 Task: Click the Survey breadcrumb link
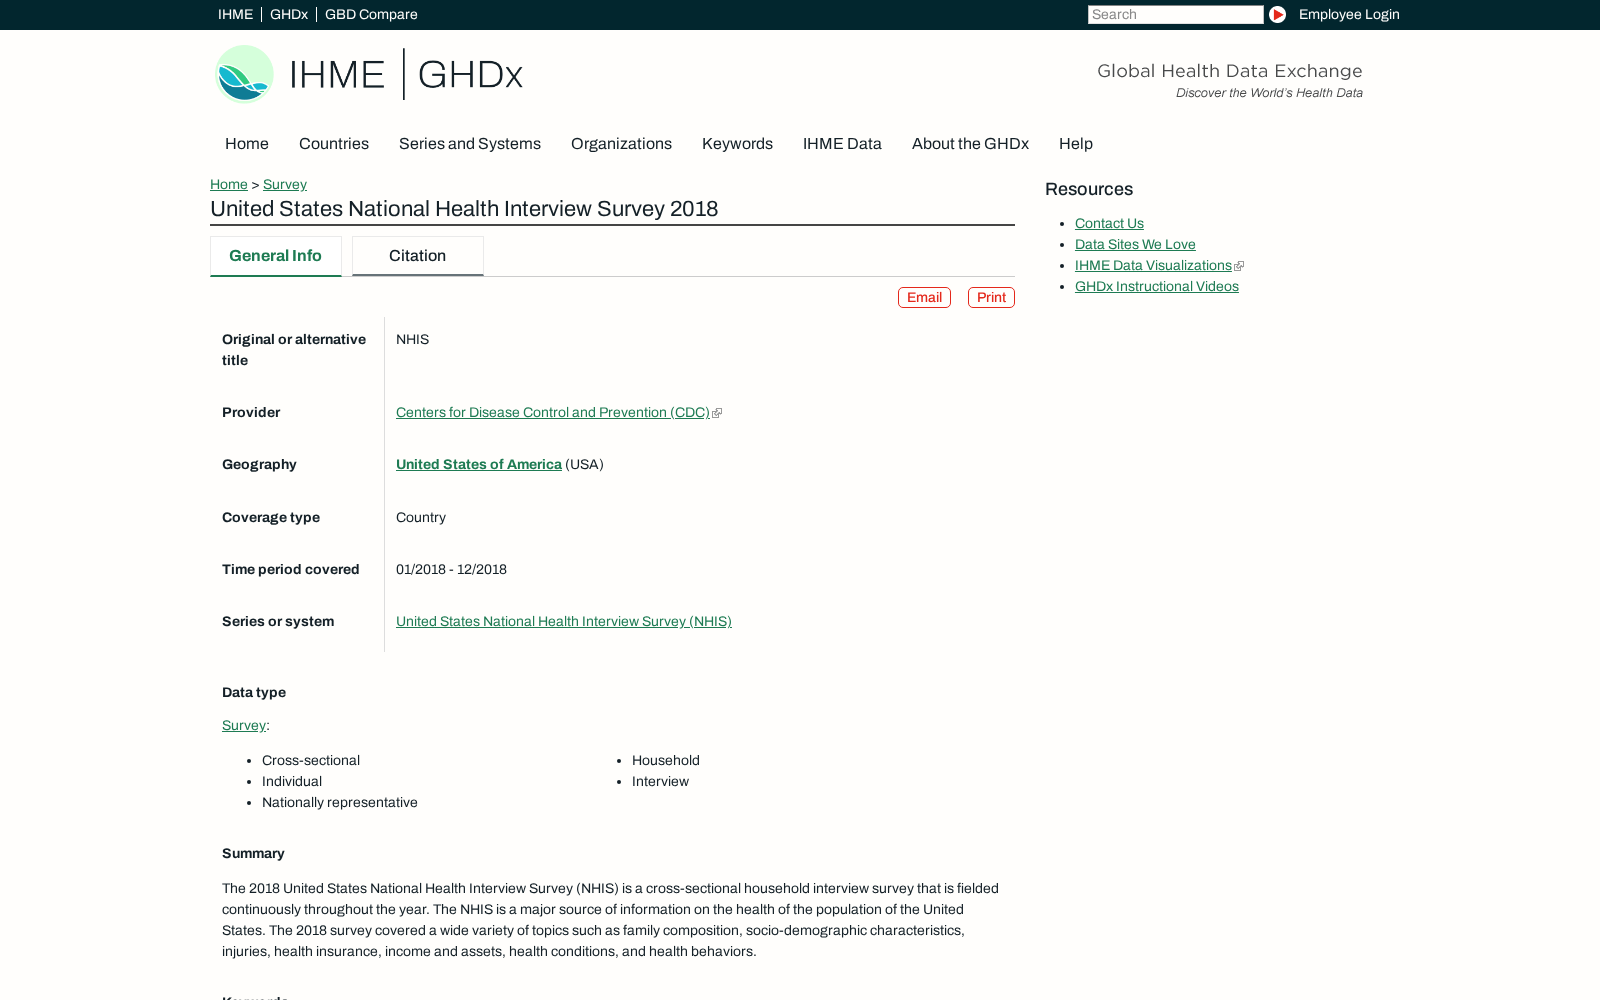285,184
